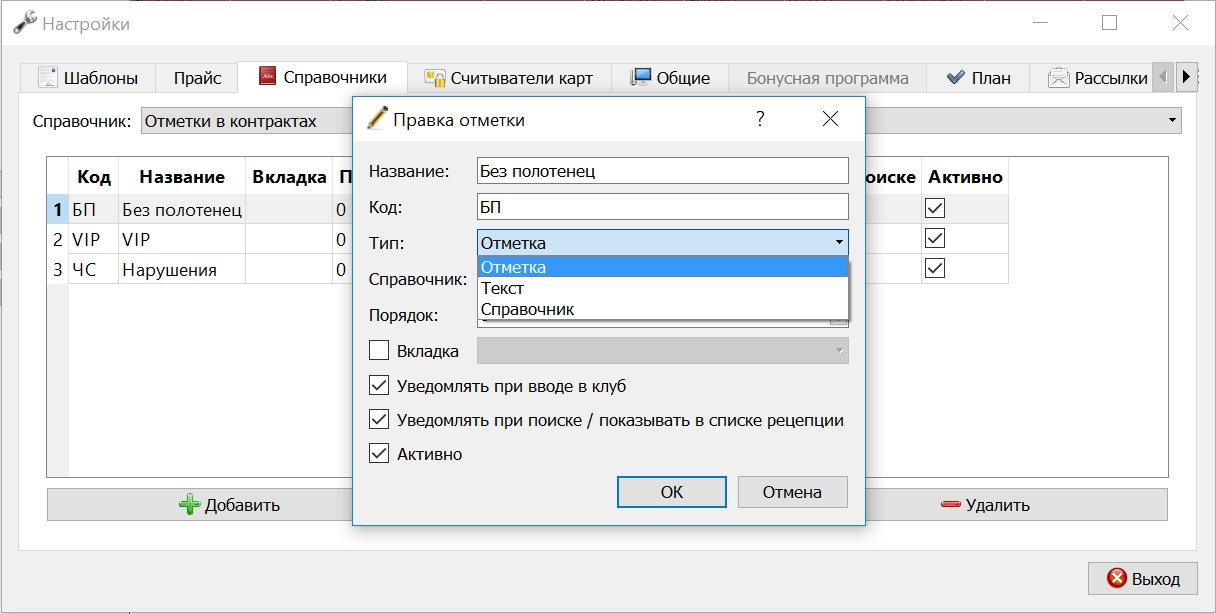The height and width of the screenshot is (614, 1216).
Task: Open the disabled Вкладка dropdown
Action: (663, 350)
